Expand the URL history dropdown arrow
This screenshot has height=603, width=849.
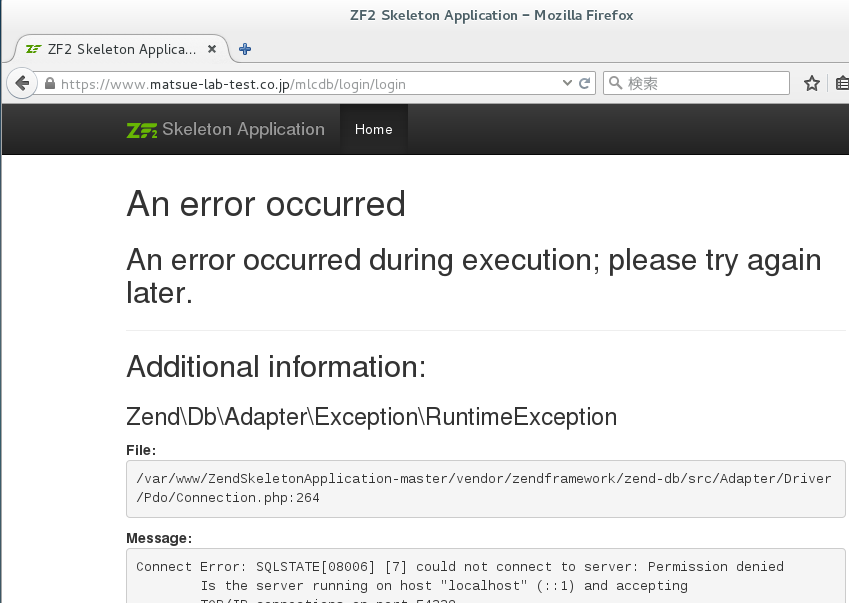click(x=567, y=84)
